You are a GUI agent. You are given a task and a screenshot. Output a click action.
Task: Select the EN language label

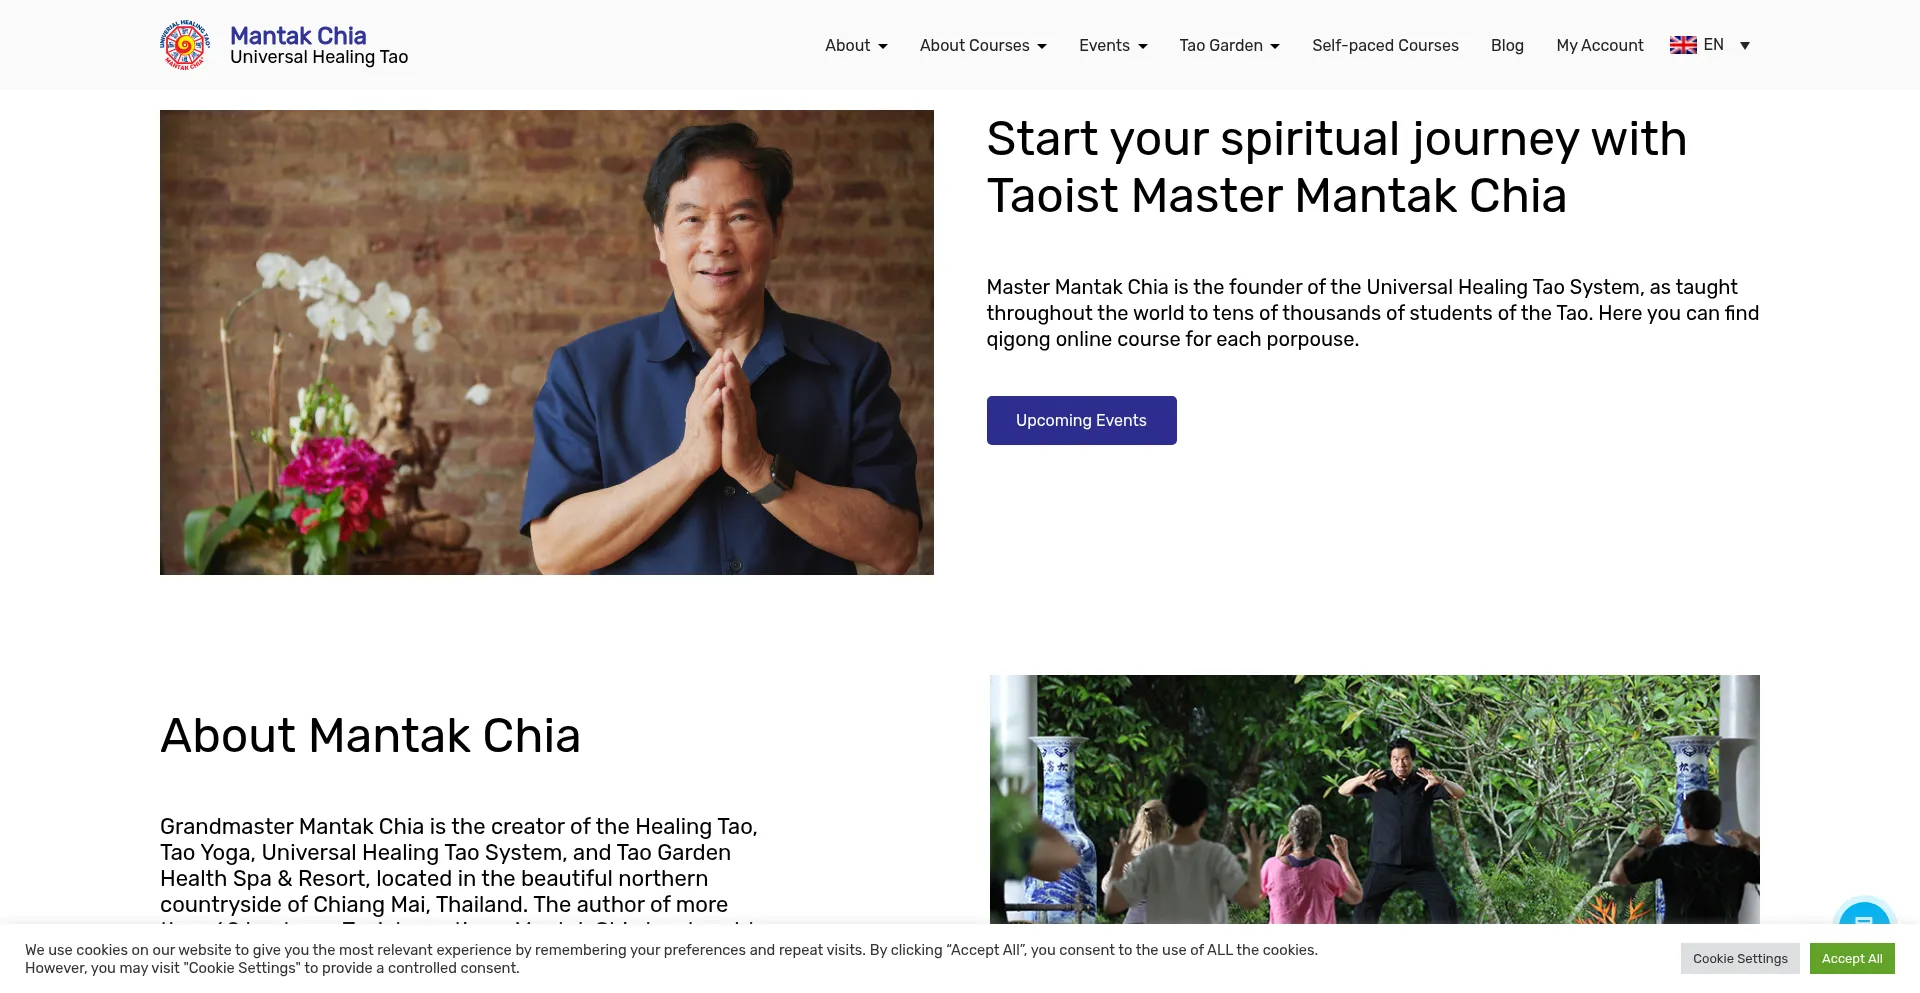pyautogui.click(x=1713, y=45)
